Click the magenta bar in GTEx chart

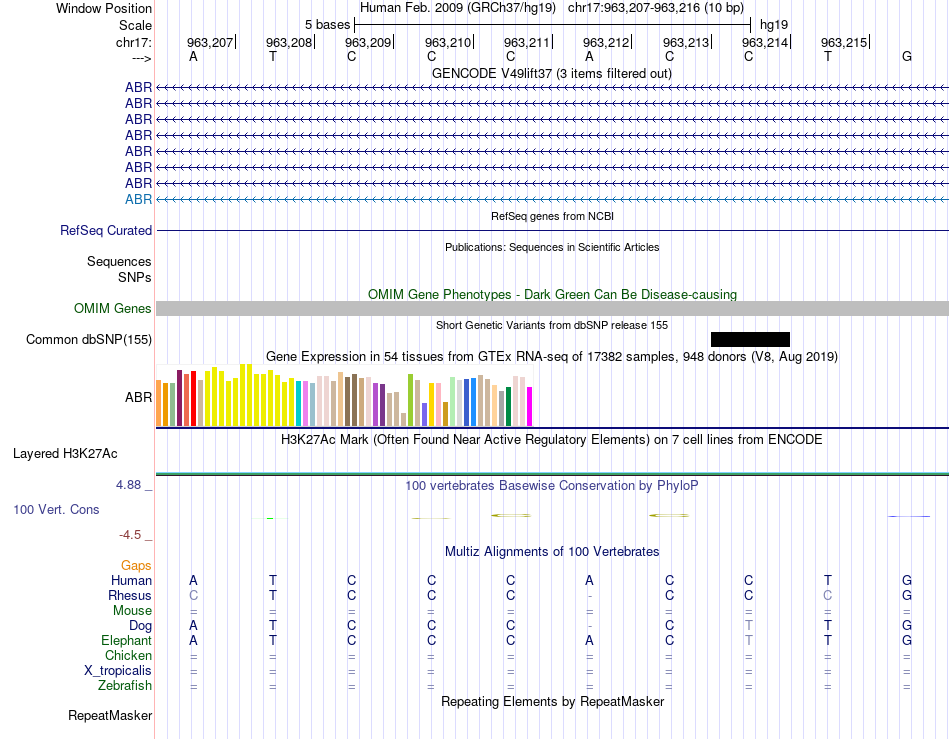click(x=530, y=406)
